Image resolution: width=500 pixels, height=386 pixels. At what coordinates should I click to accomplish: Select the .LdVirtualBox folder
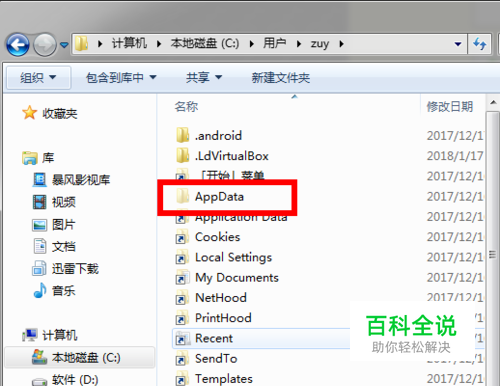pyautogui.click(x=232, y=156)
